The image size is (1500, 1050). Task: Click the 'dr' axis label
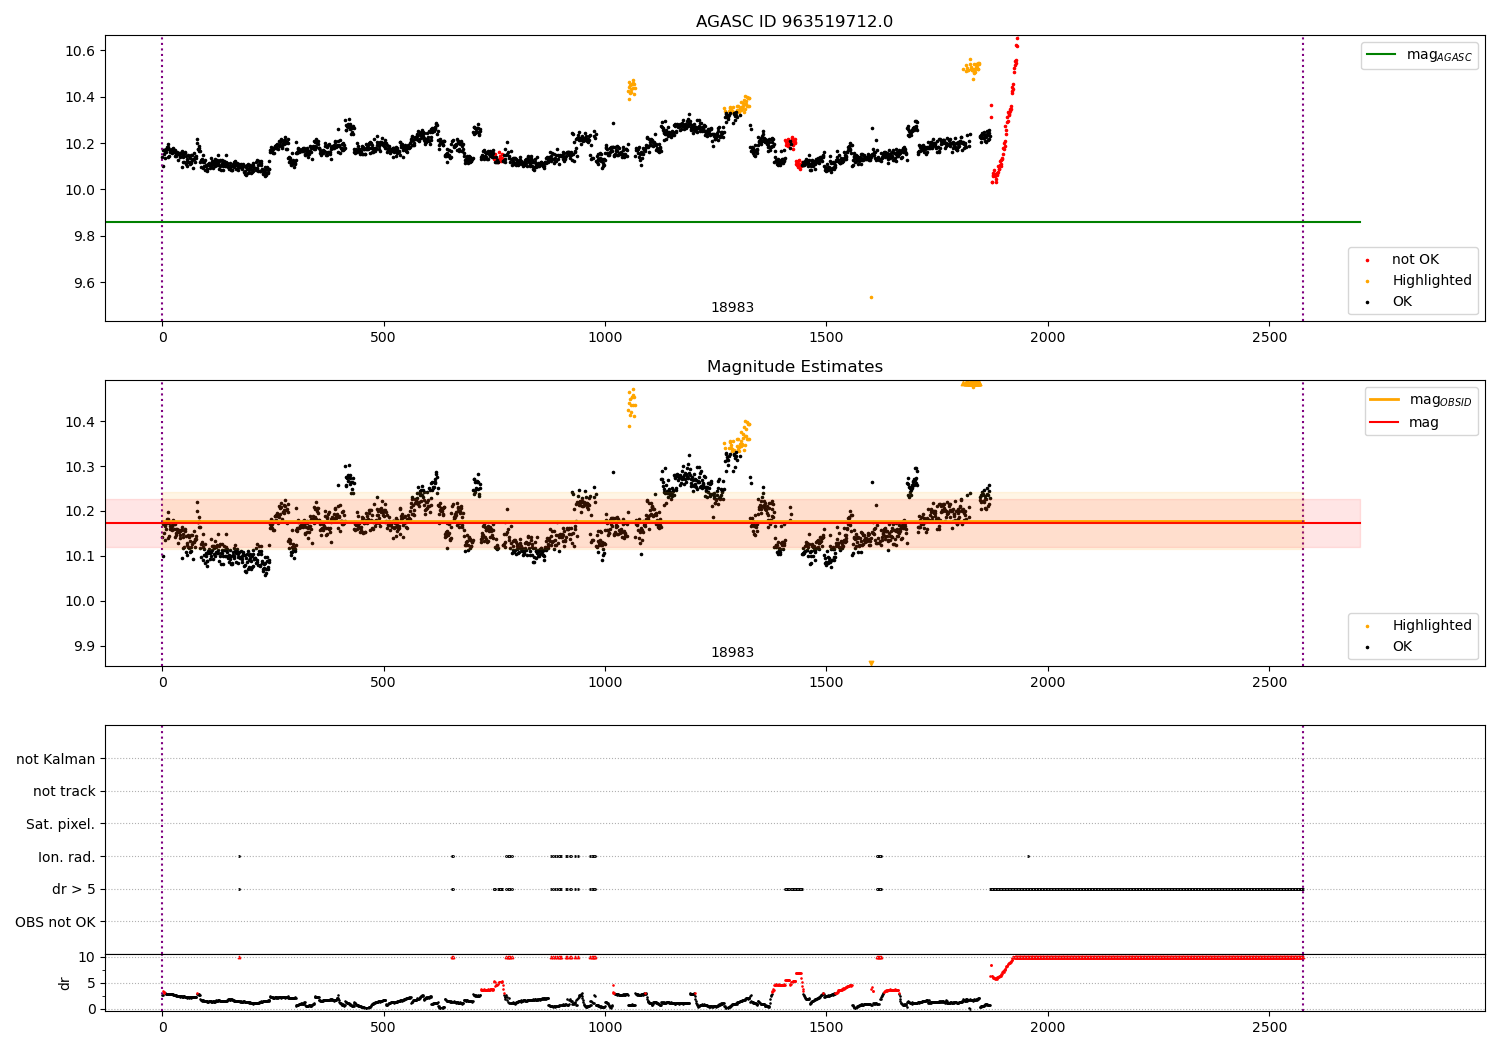coord(65,983)
